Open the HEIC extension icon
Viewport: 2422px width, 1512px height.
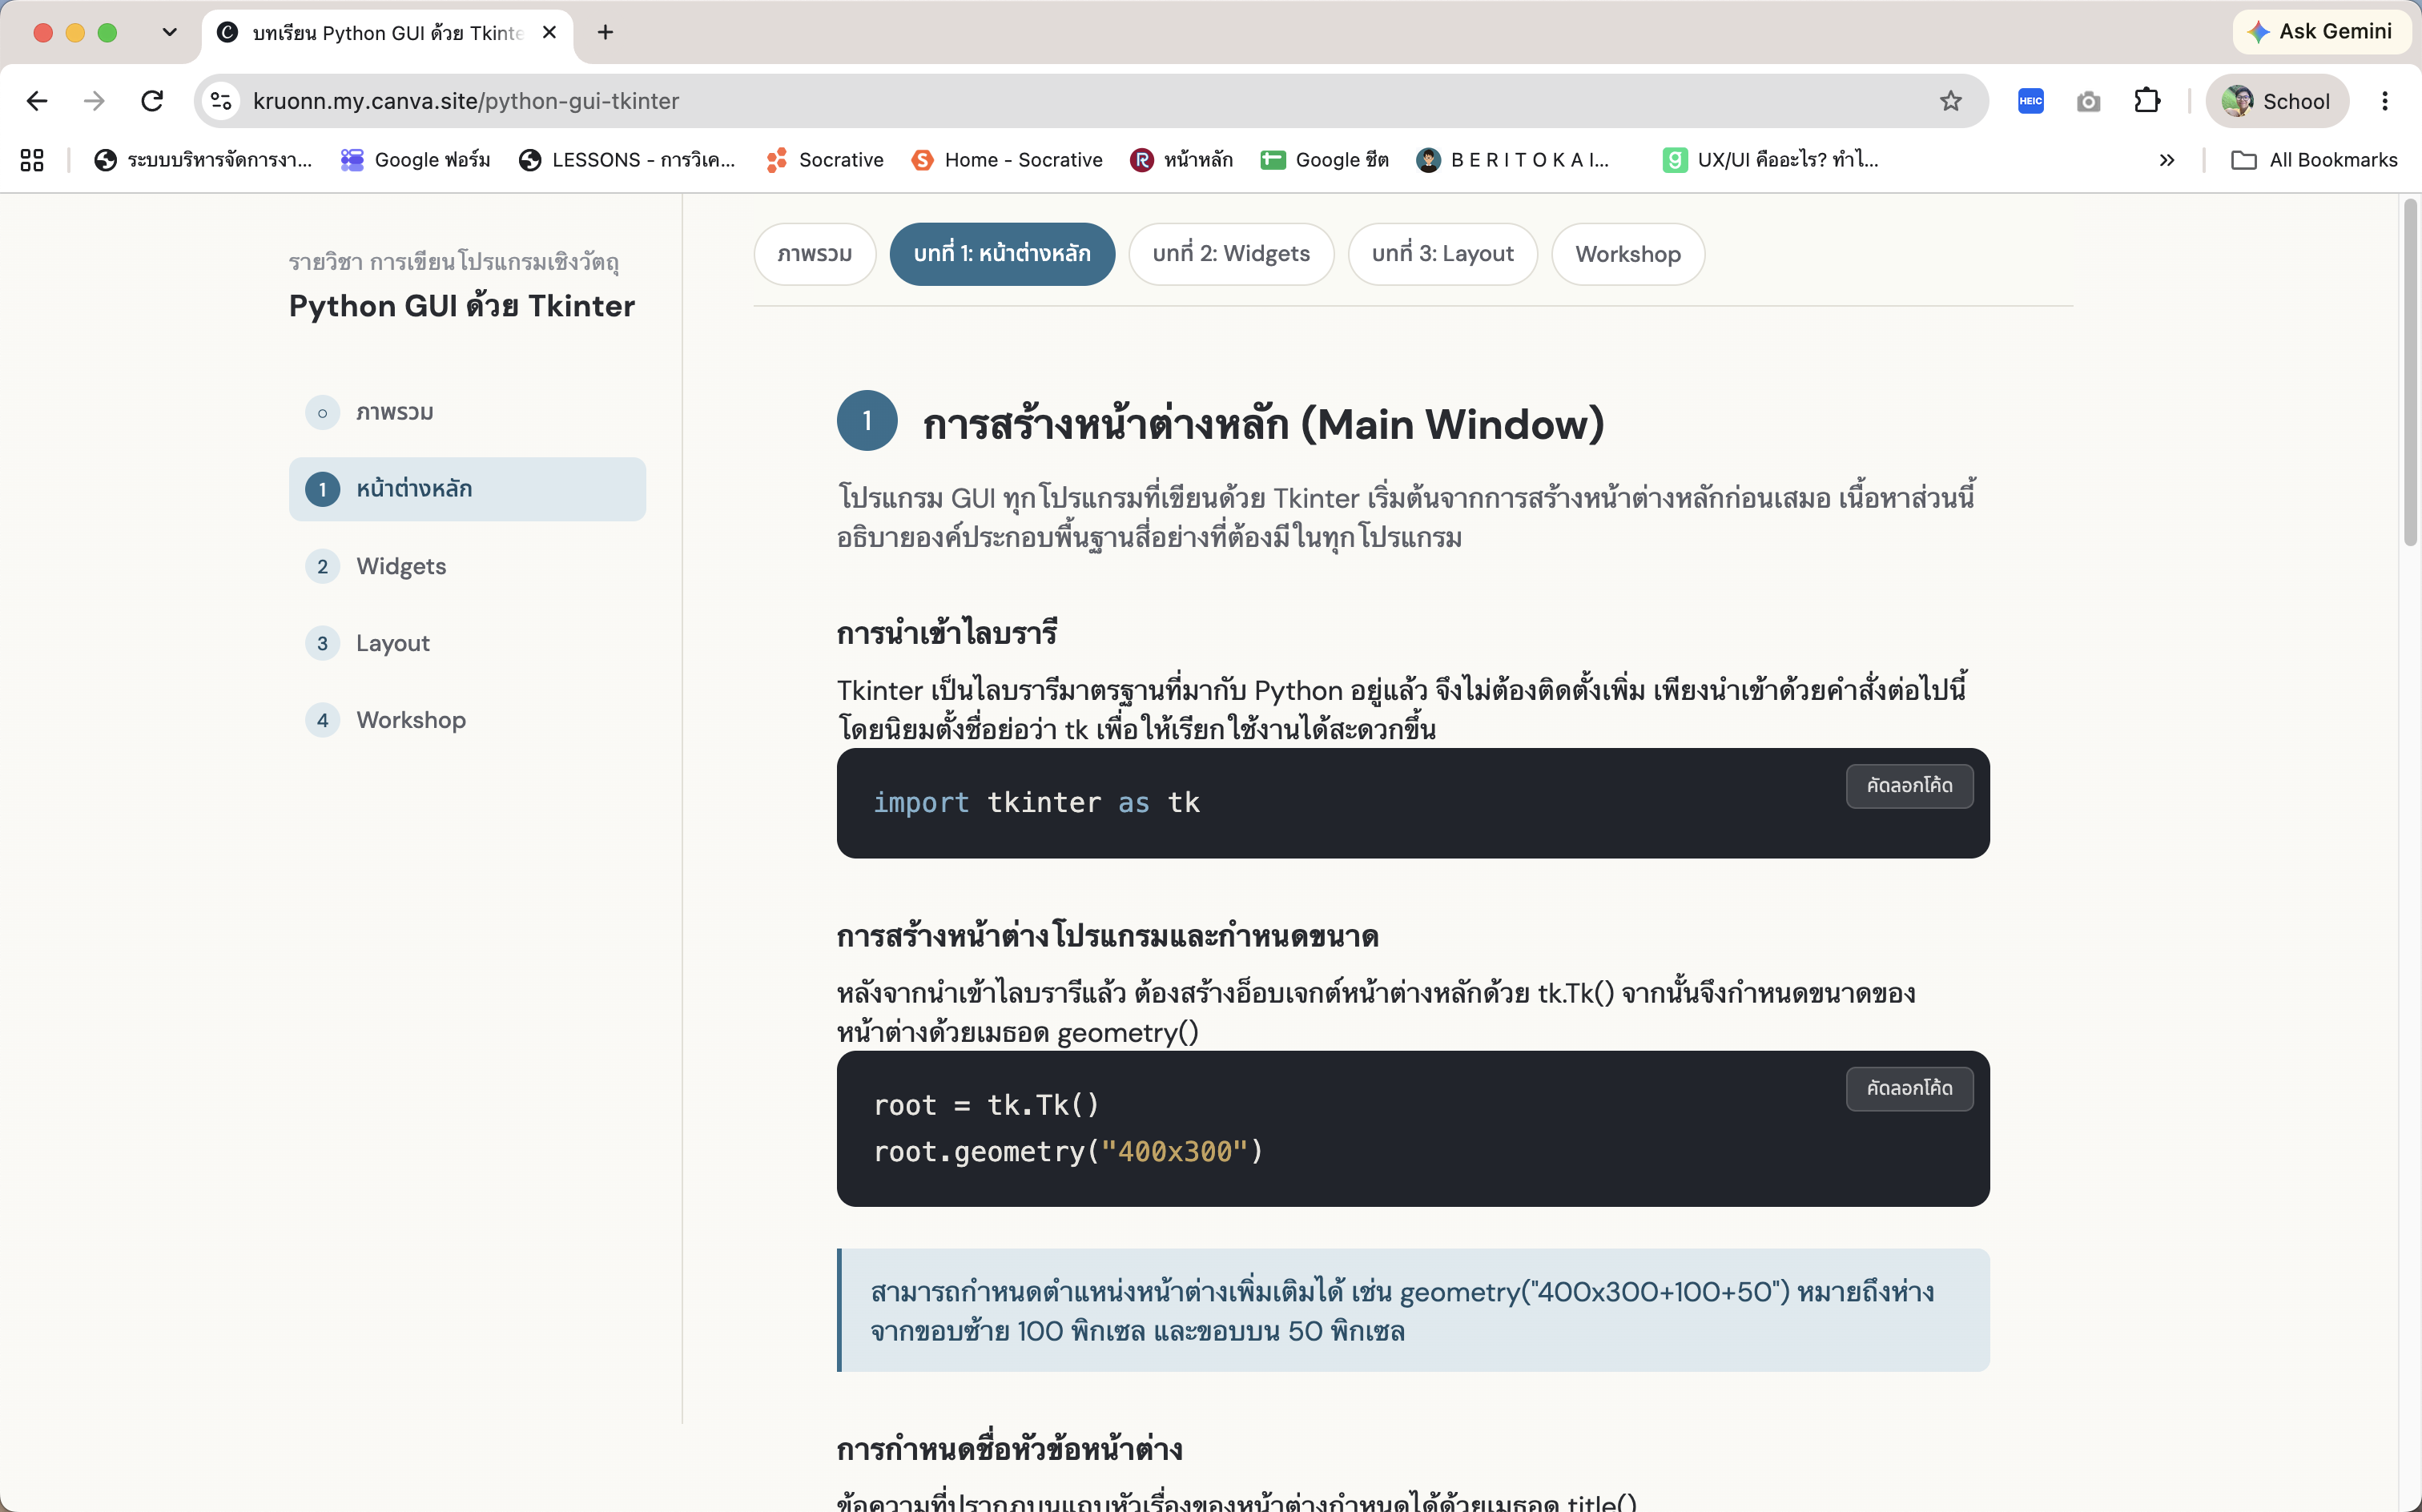2030,101
